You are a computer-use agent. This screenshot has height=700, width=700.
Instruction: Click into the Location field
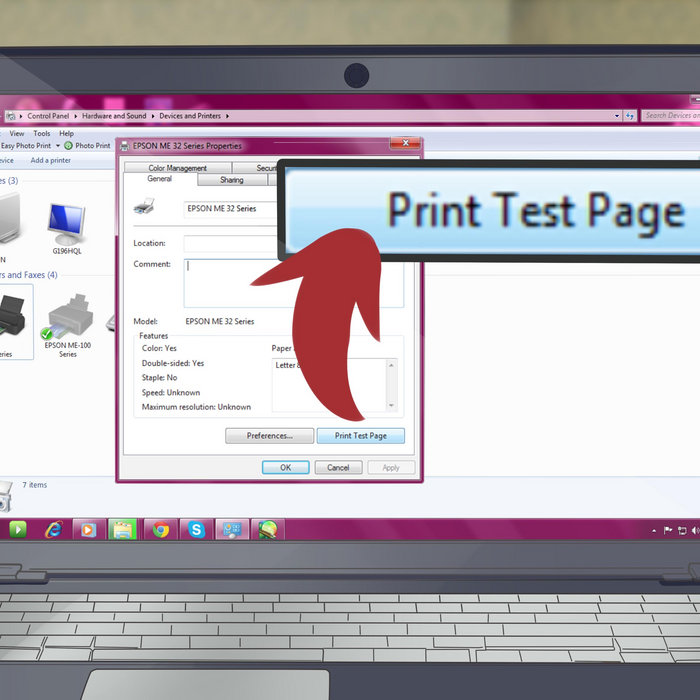[230, 243]
